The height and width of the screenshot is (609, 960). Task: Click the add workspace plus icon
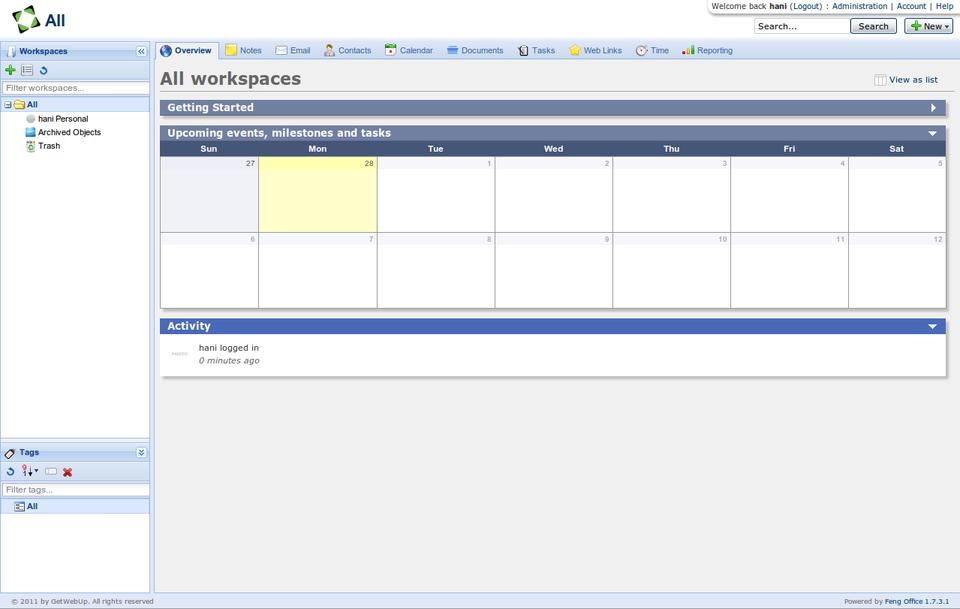tap(10, 70)
